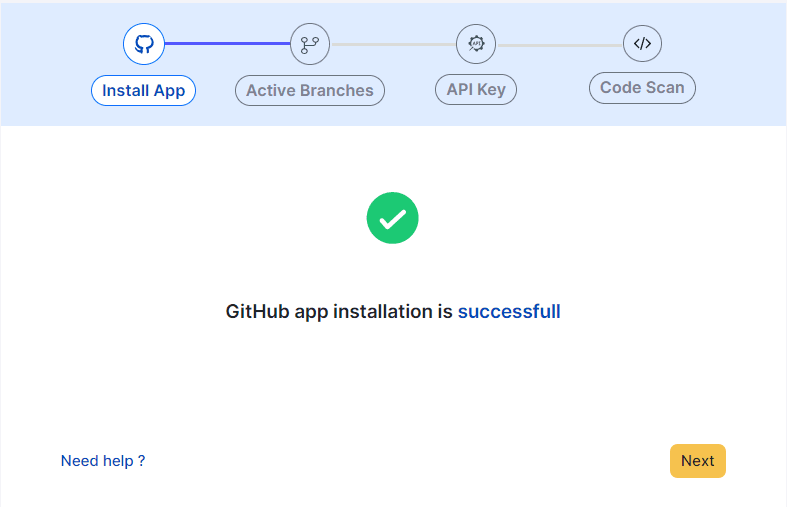Select the git branch step icon
Viewport: 787px width, 507px height.
point(310,44)
